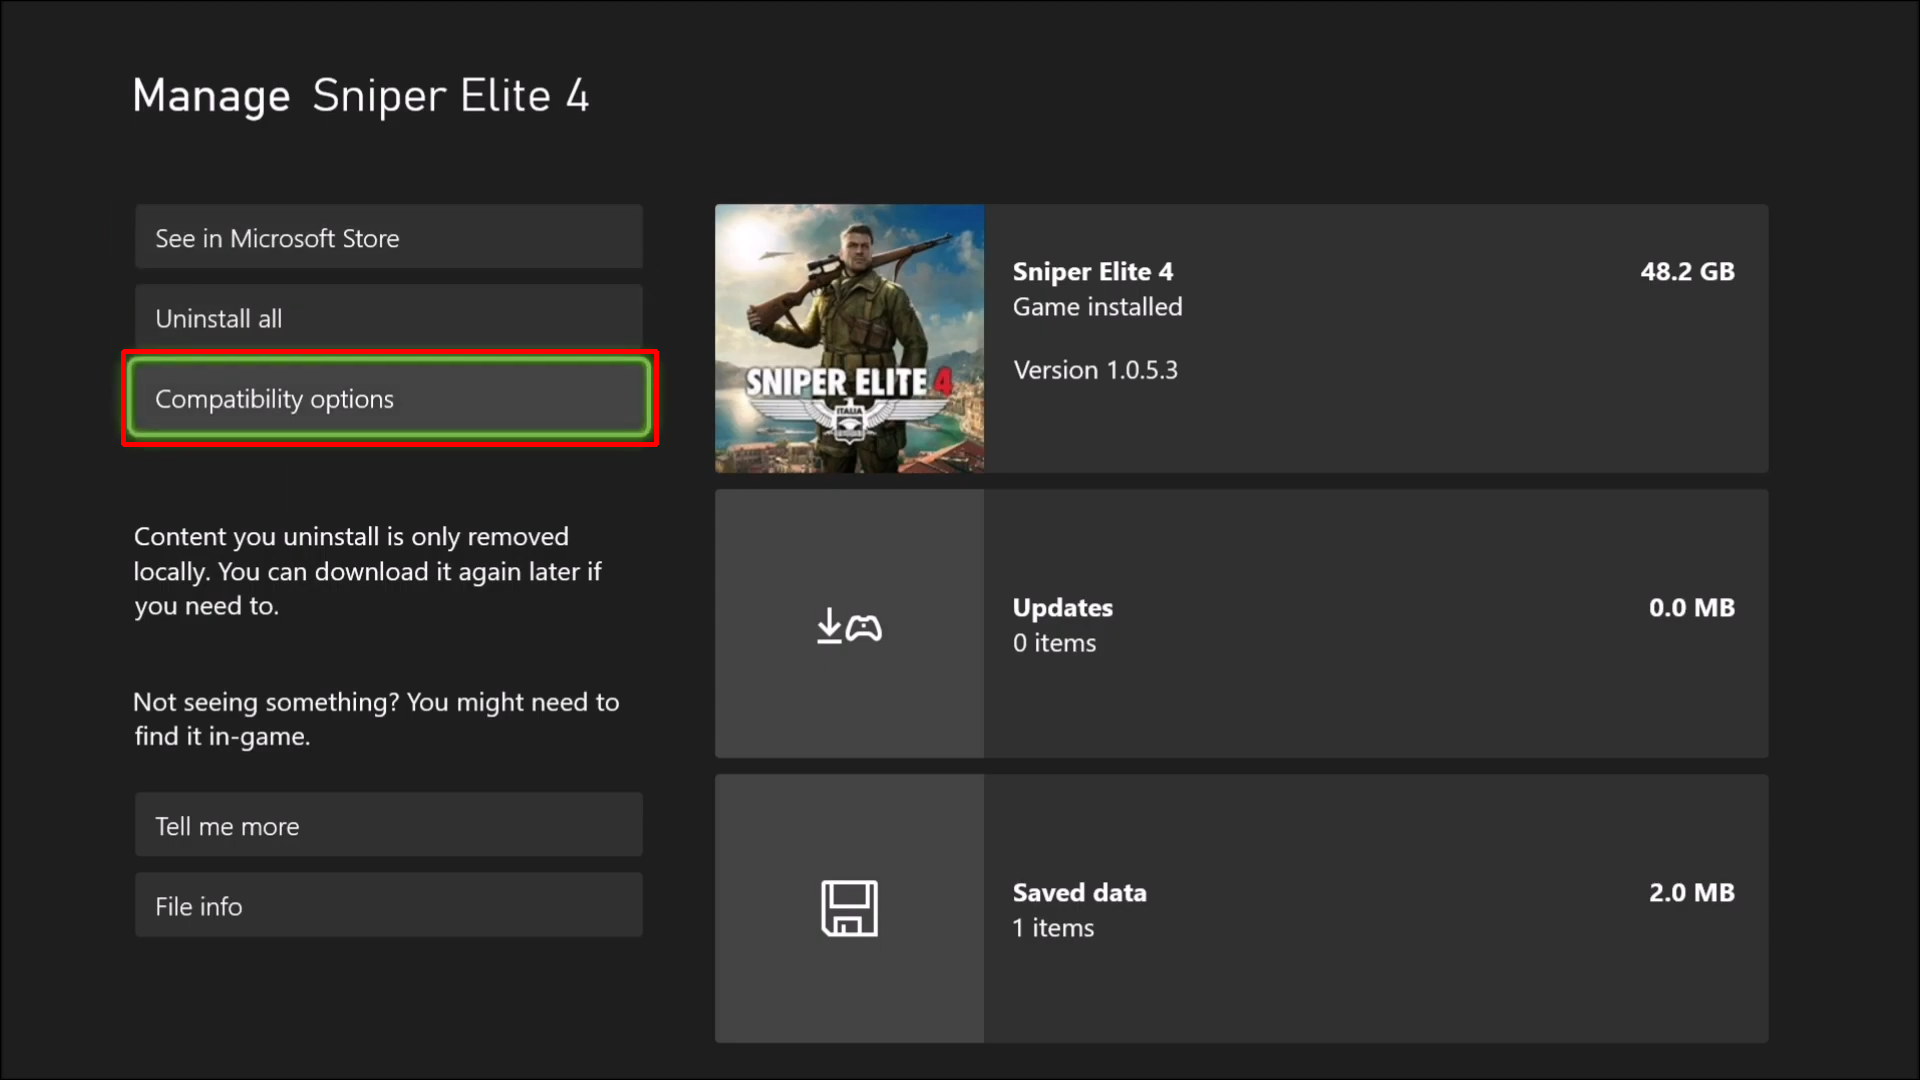
Task: Click the Sniper Elite 4 cover art
Action: coord(849,338)
